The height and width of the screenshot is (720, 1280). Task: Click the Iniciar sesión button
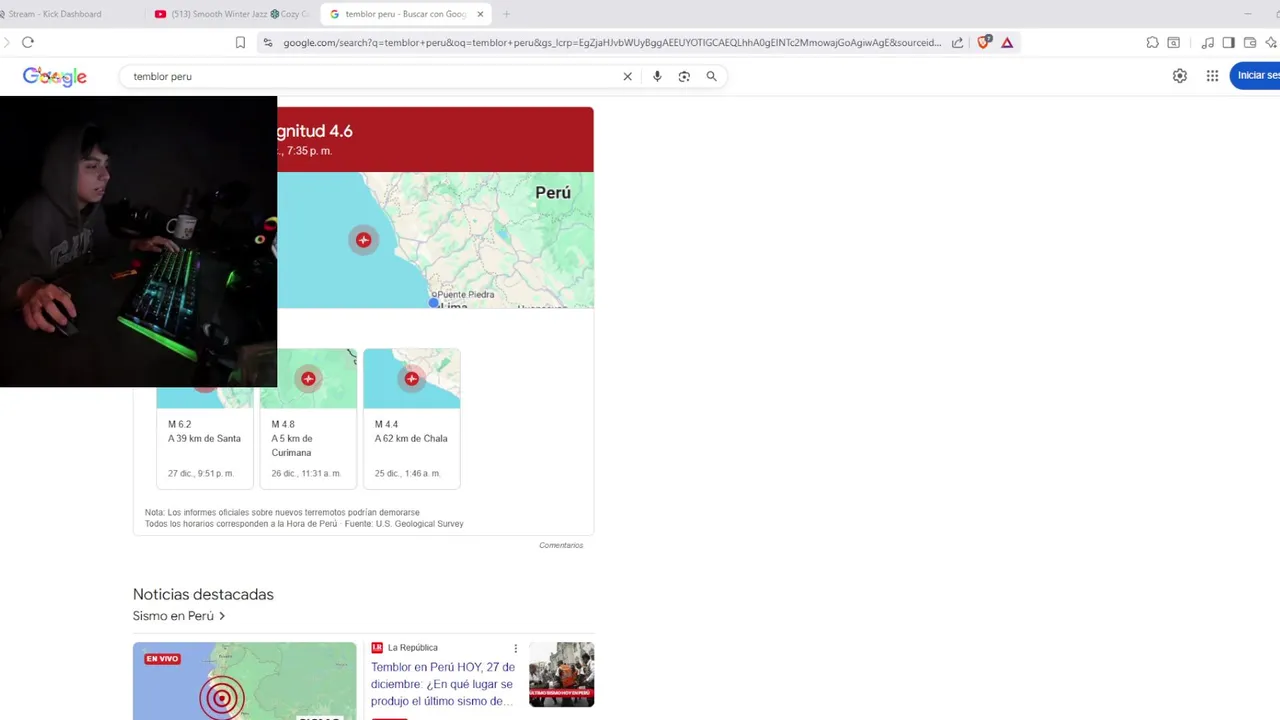(1256, 76)
